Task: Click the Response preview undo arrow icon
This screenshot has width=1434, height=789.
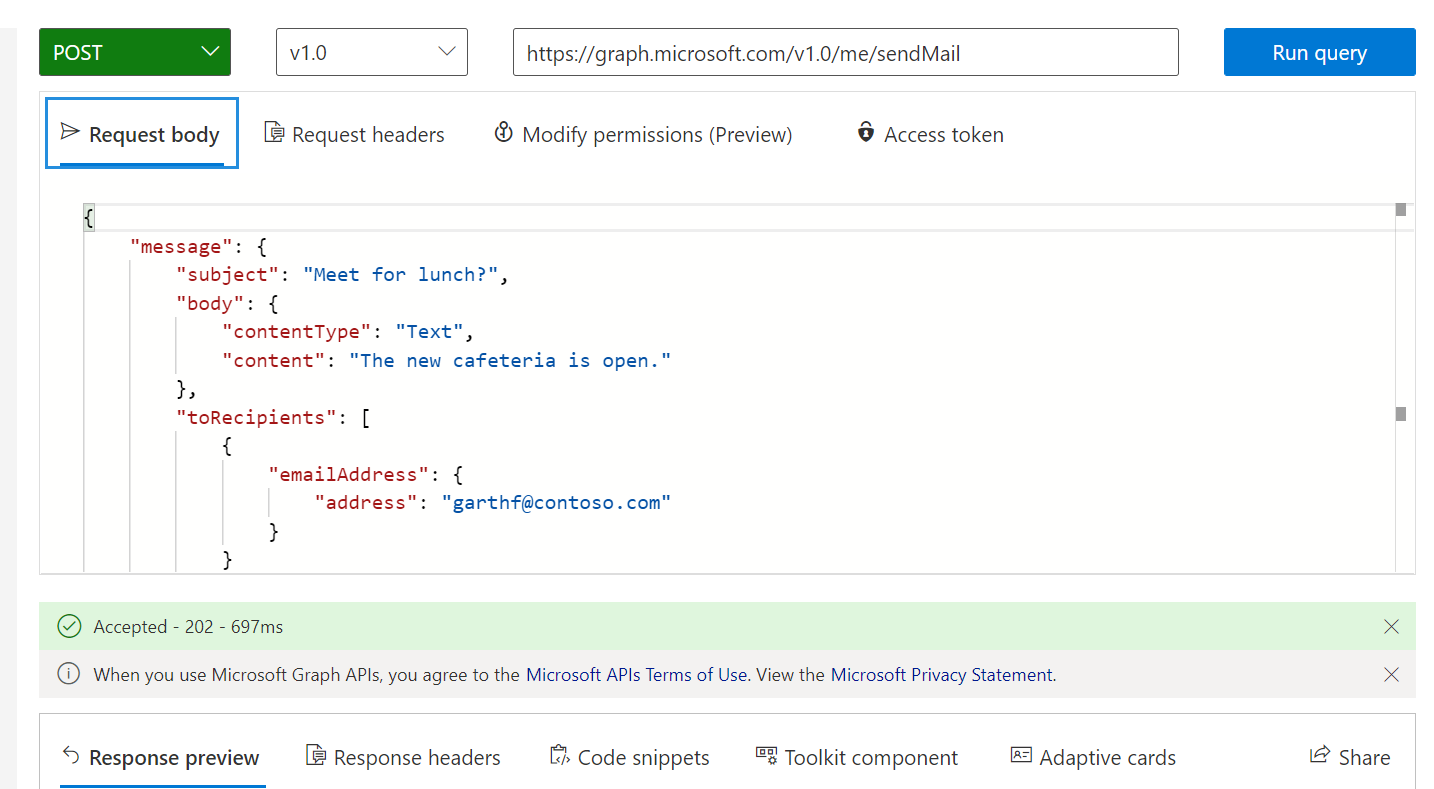Action: [71, 755]
